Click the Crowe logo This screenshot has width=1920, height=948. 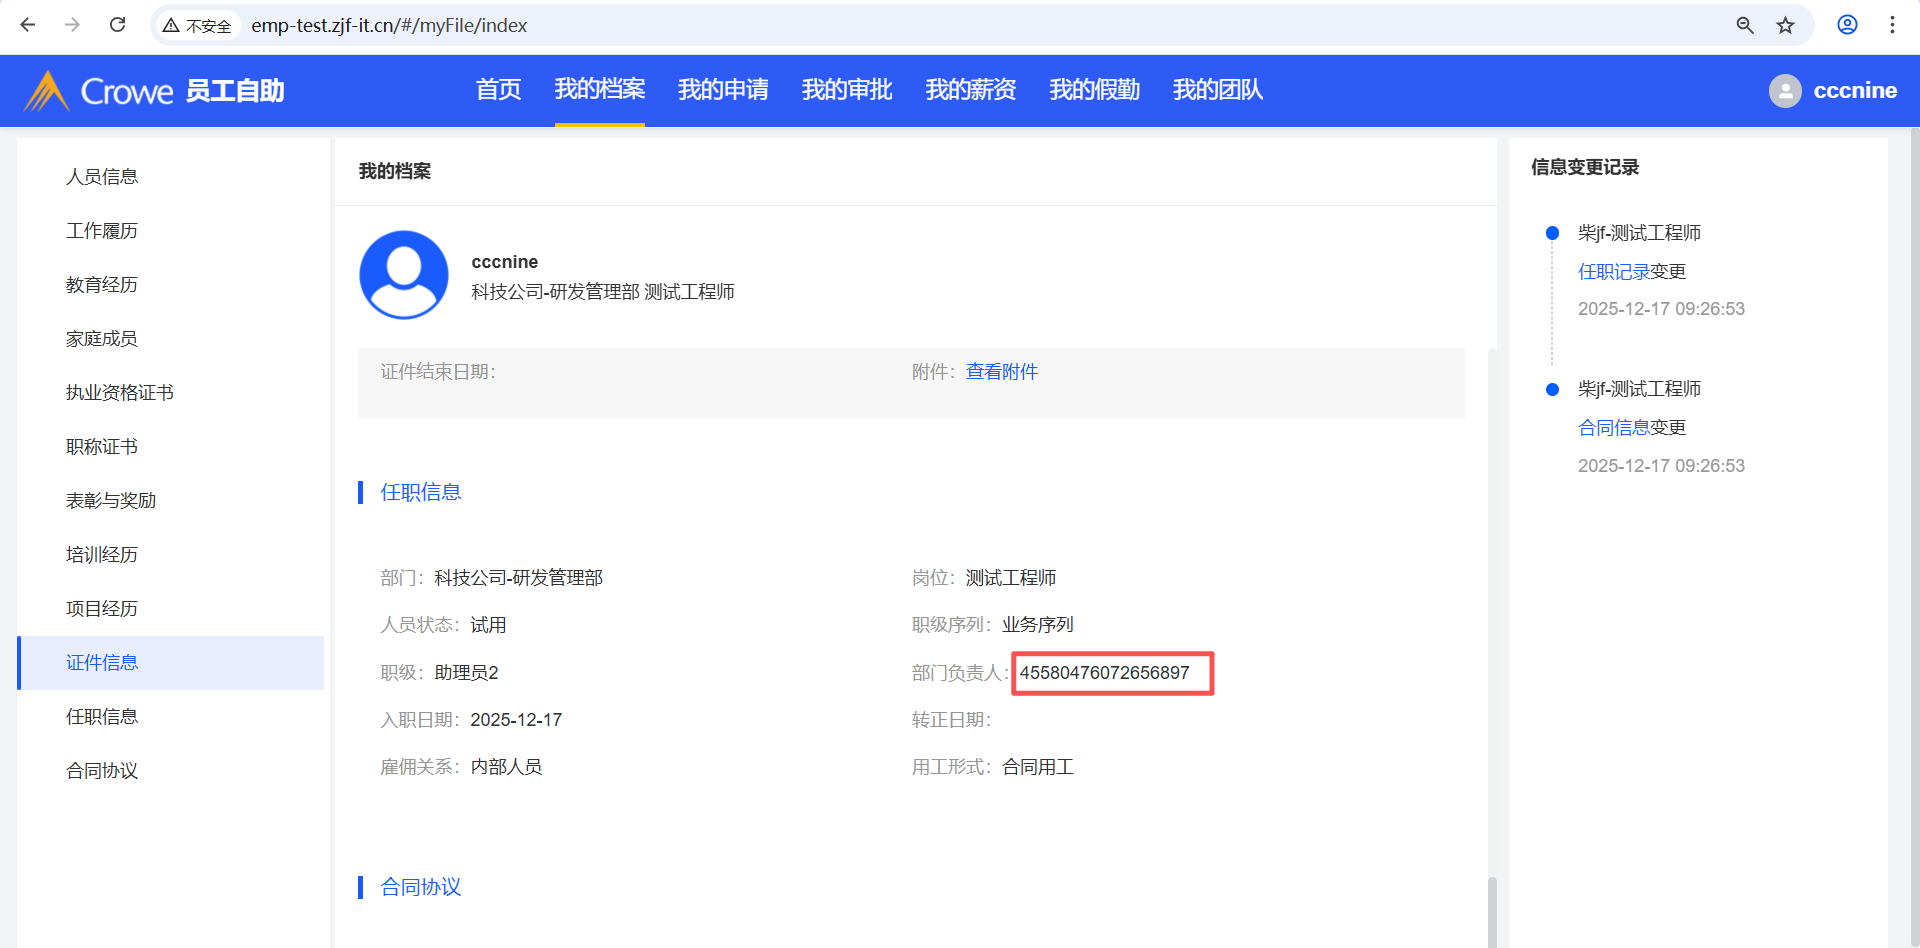click(x=99, y=91)
